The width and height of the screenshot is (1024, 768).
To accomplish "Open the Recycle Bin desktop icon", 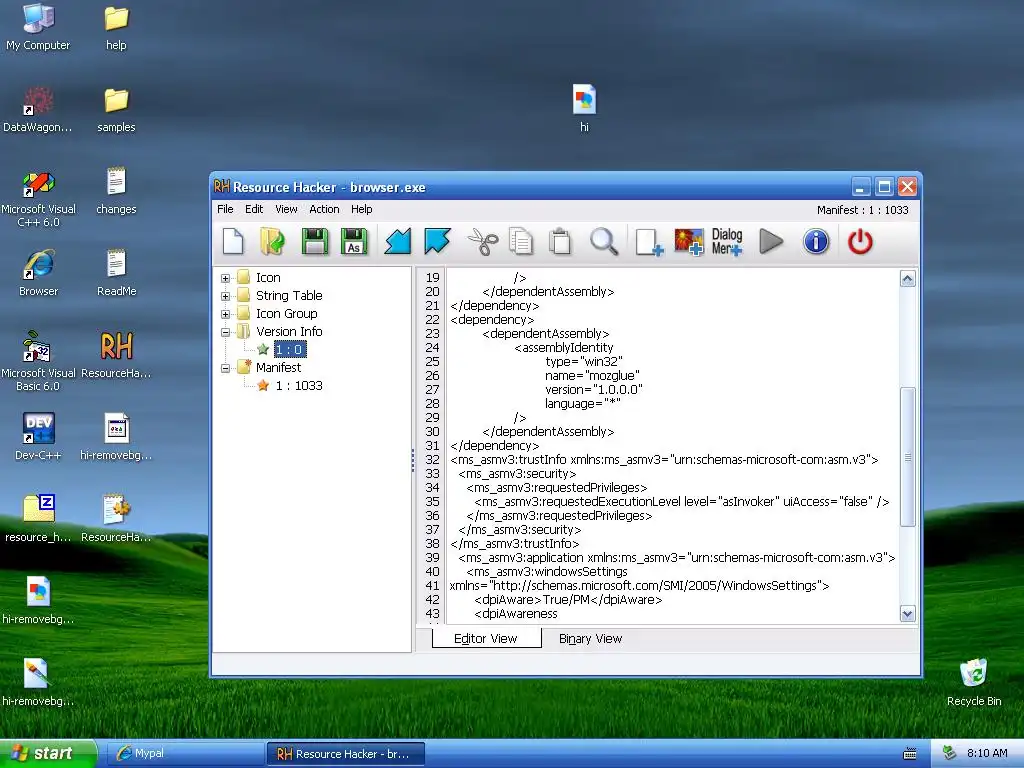I will click(974, 682).
